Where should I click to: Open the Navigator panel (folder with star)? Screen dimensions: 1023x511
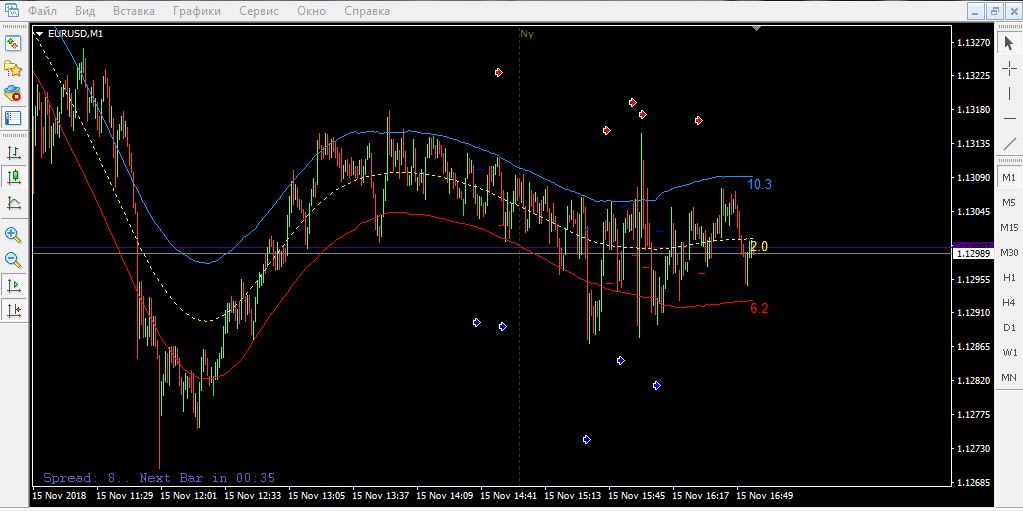pos(13,69)
